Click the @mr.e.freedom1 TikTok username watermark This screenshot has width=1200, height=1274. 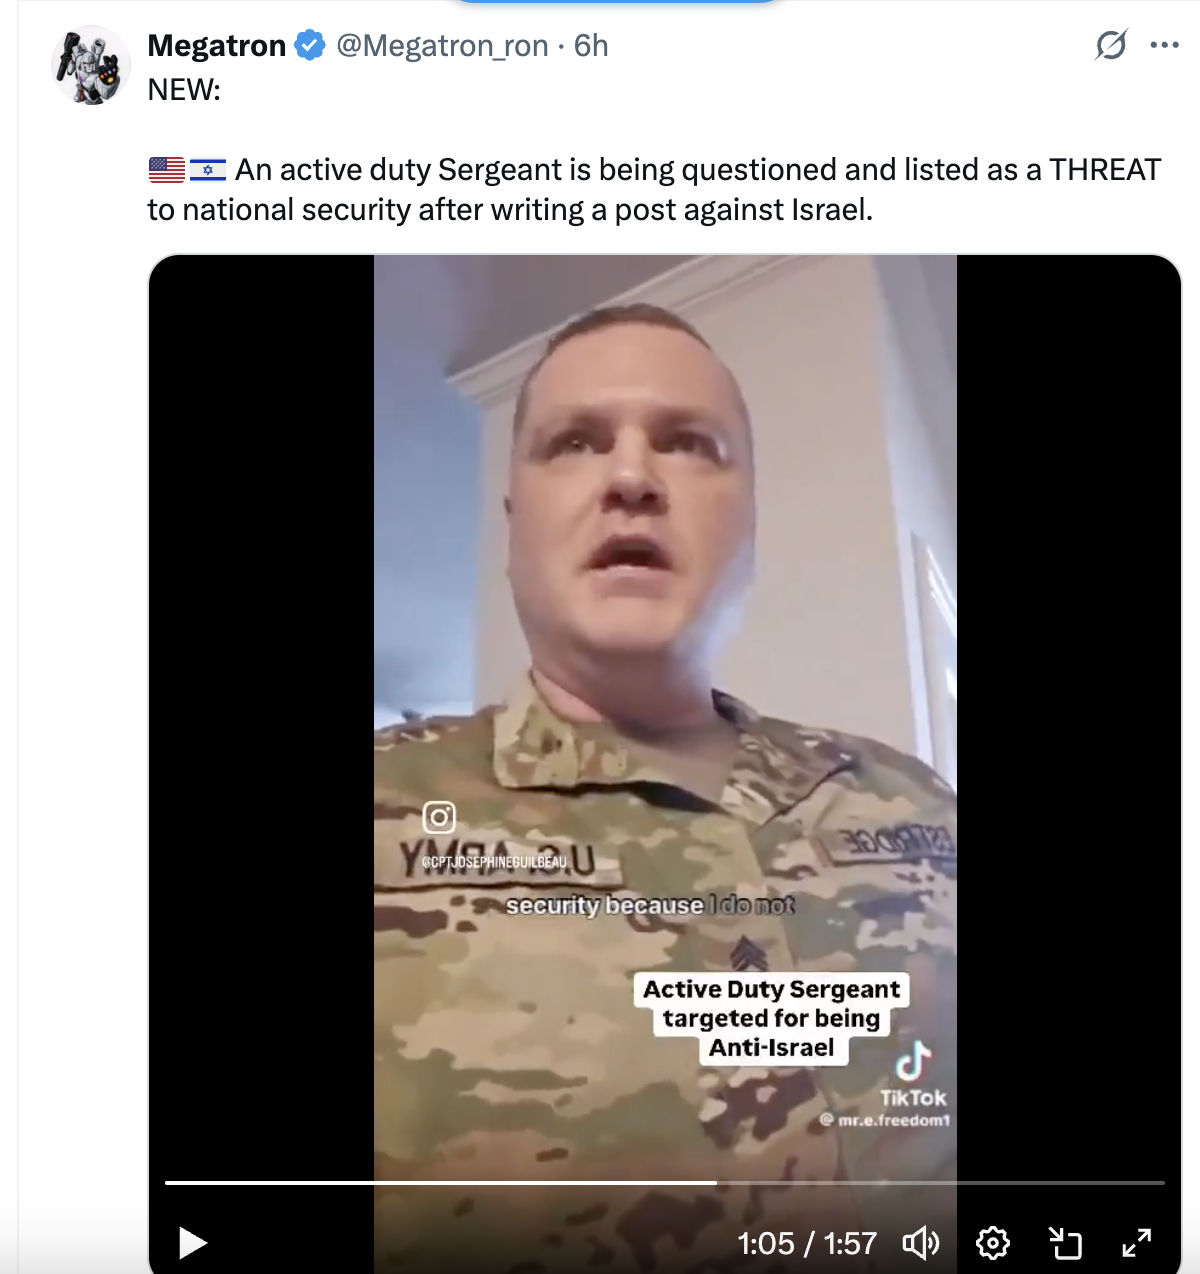(x=885, y=1120)
